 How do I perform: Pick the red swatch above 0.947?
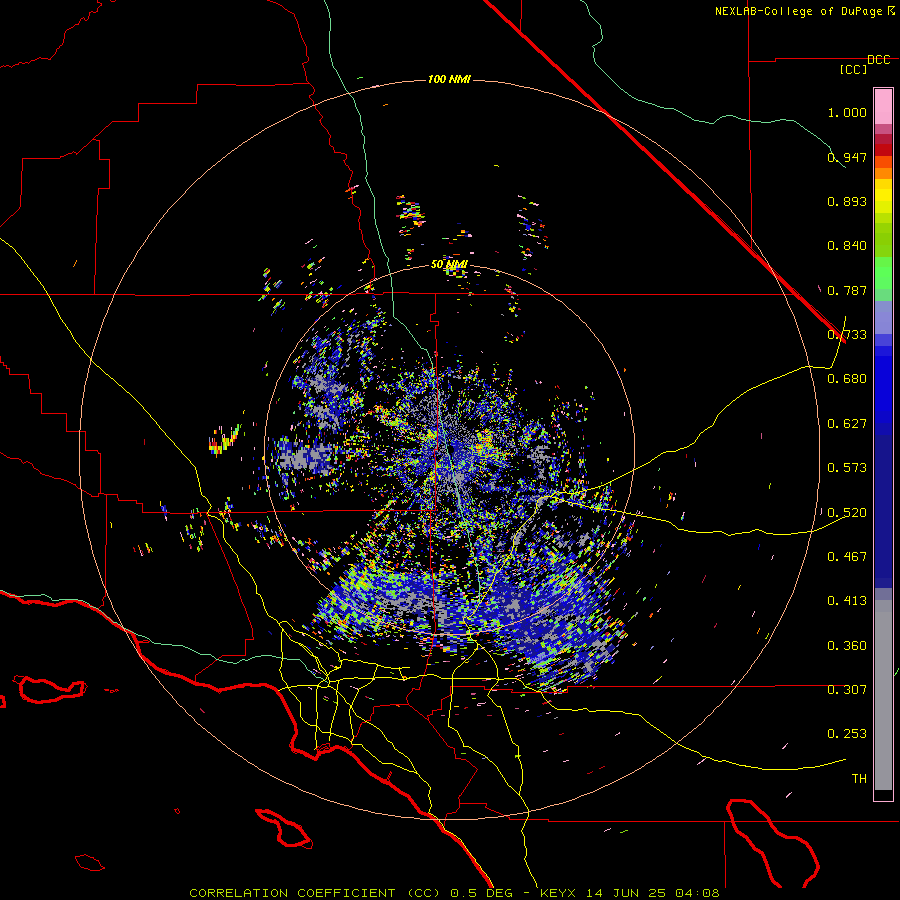click(x=883, y=149)
